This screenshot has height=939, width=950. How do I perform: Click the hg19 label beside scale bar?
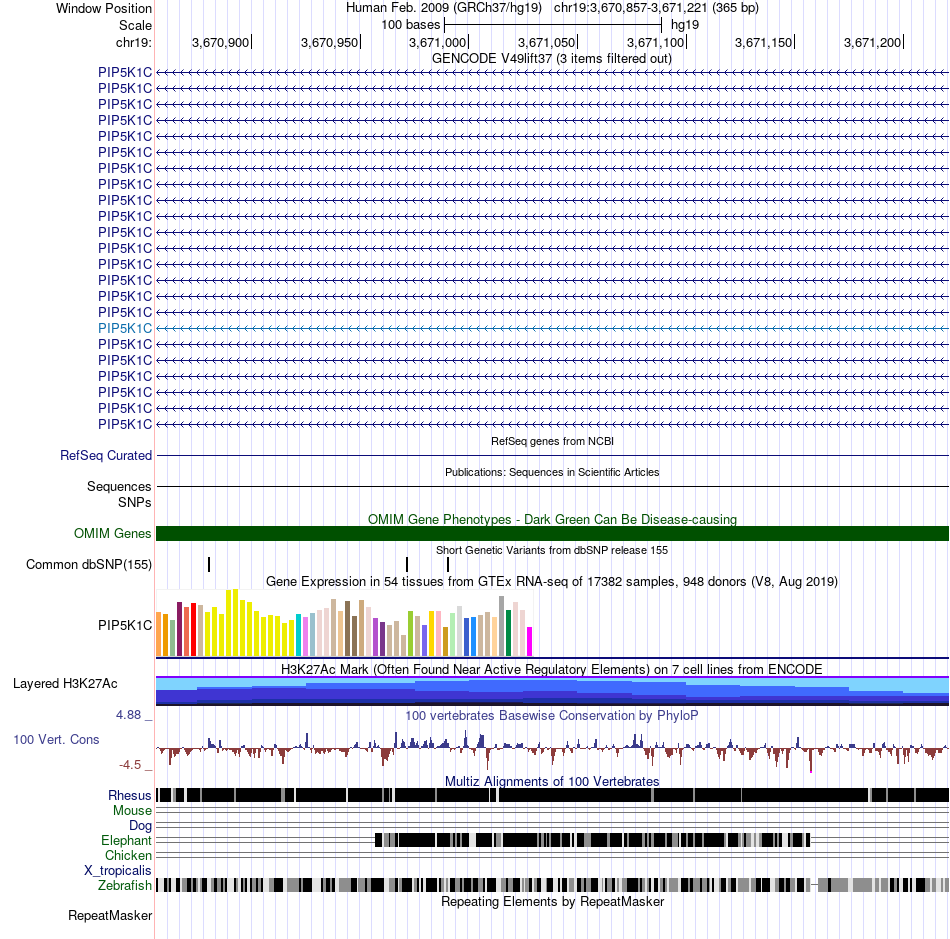[x=685, y=25]
